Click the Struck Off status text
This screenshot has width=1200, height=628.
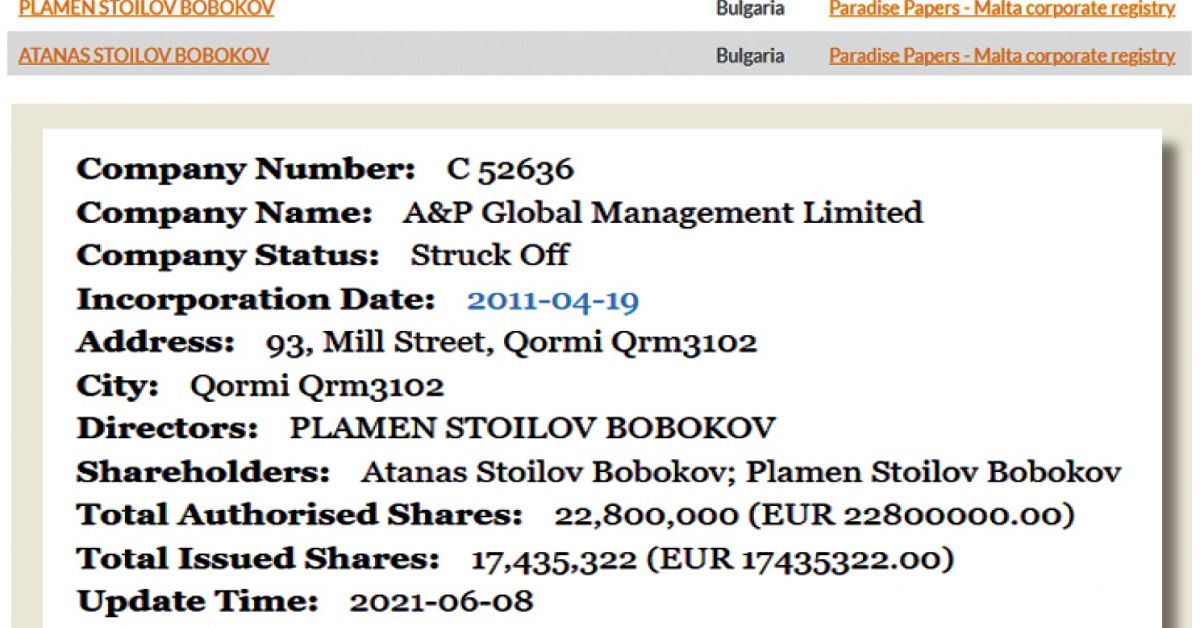pyautogui.click(x=490, y=256)
